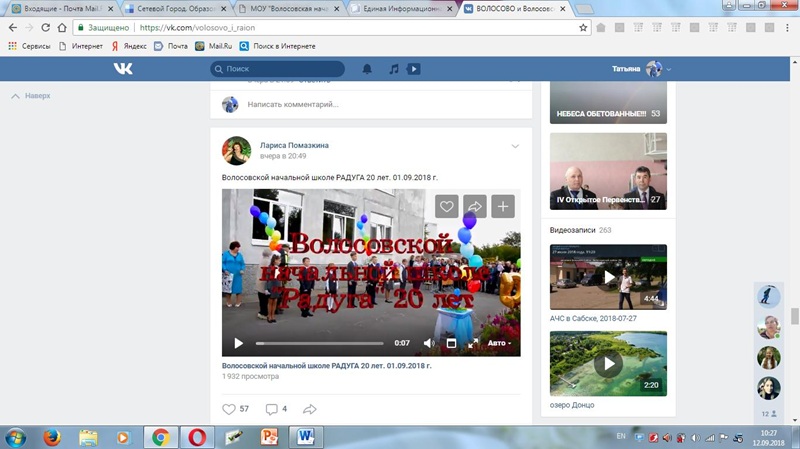Screen dimensions: 800x449
Task: Open Лариса Помазкина profile link
Action: point(294,145)
